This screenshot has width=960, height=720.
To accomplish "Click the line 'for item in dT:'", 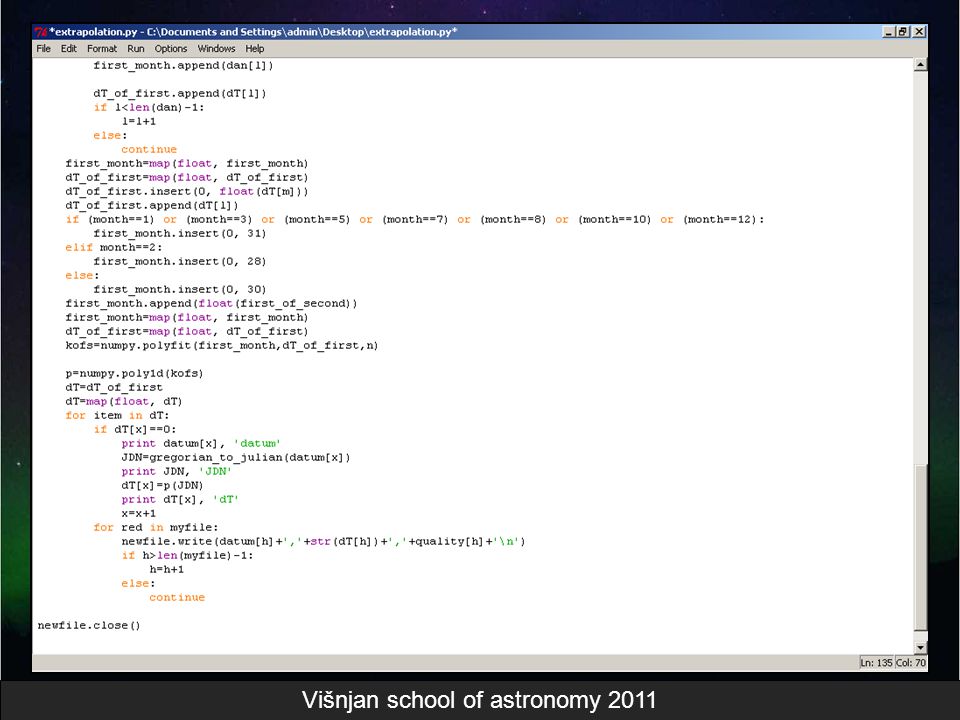I will pyautogui.click(x=117, y=415).
